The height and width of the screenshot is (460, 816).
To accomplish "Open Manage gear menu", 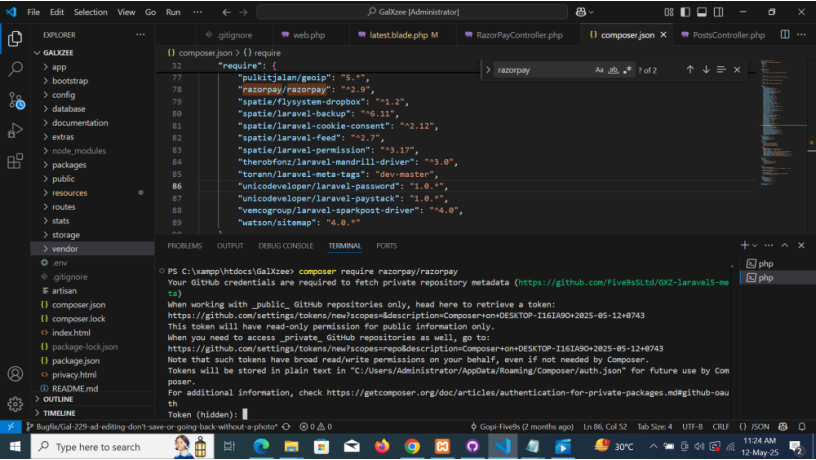I will pyautogui.click(x=15, y=404).
